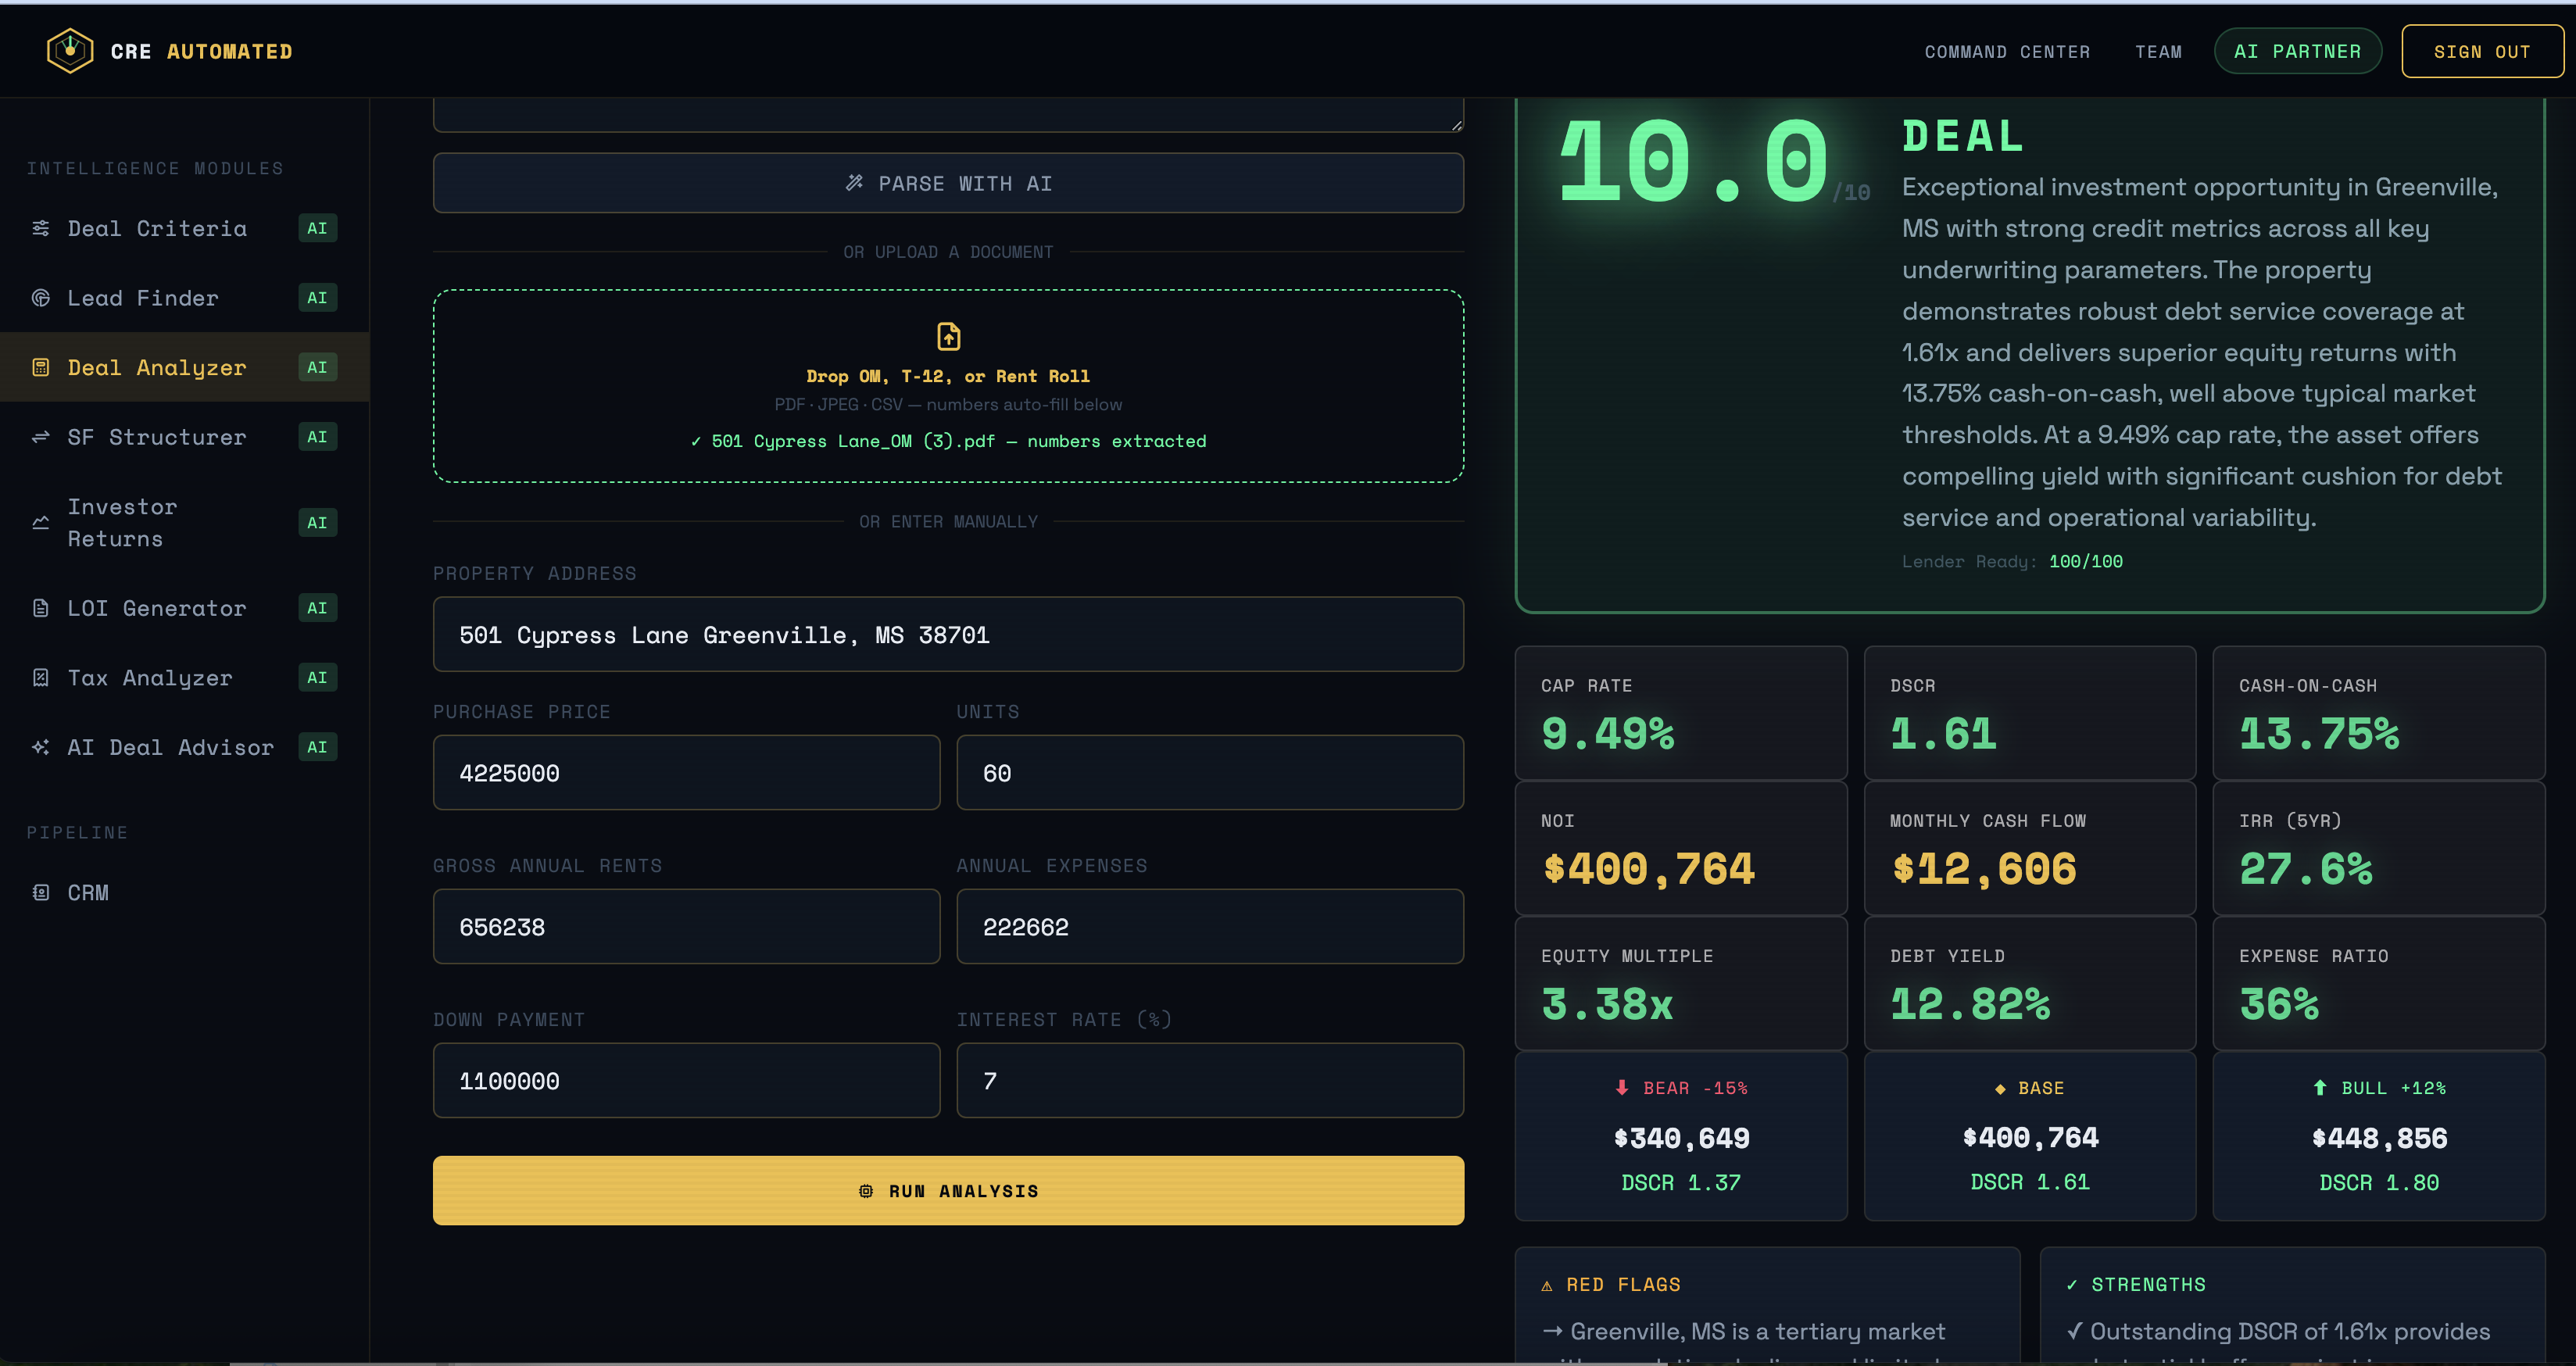Click the Annual Expenses field
Image resolution: width=2576 pixels, height=1366 pixels.
coord(1210,927)
